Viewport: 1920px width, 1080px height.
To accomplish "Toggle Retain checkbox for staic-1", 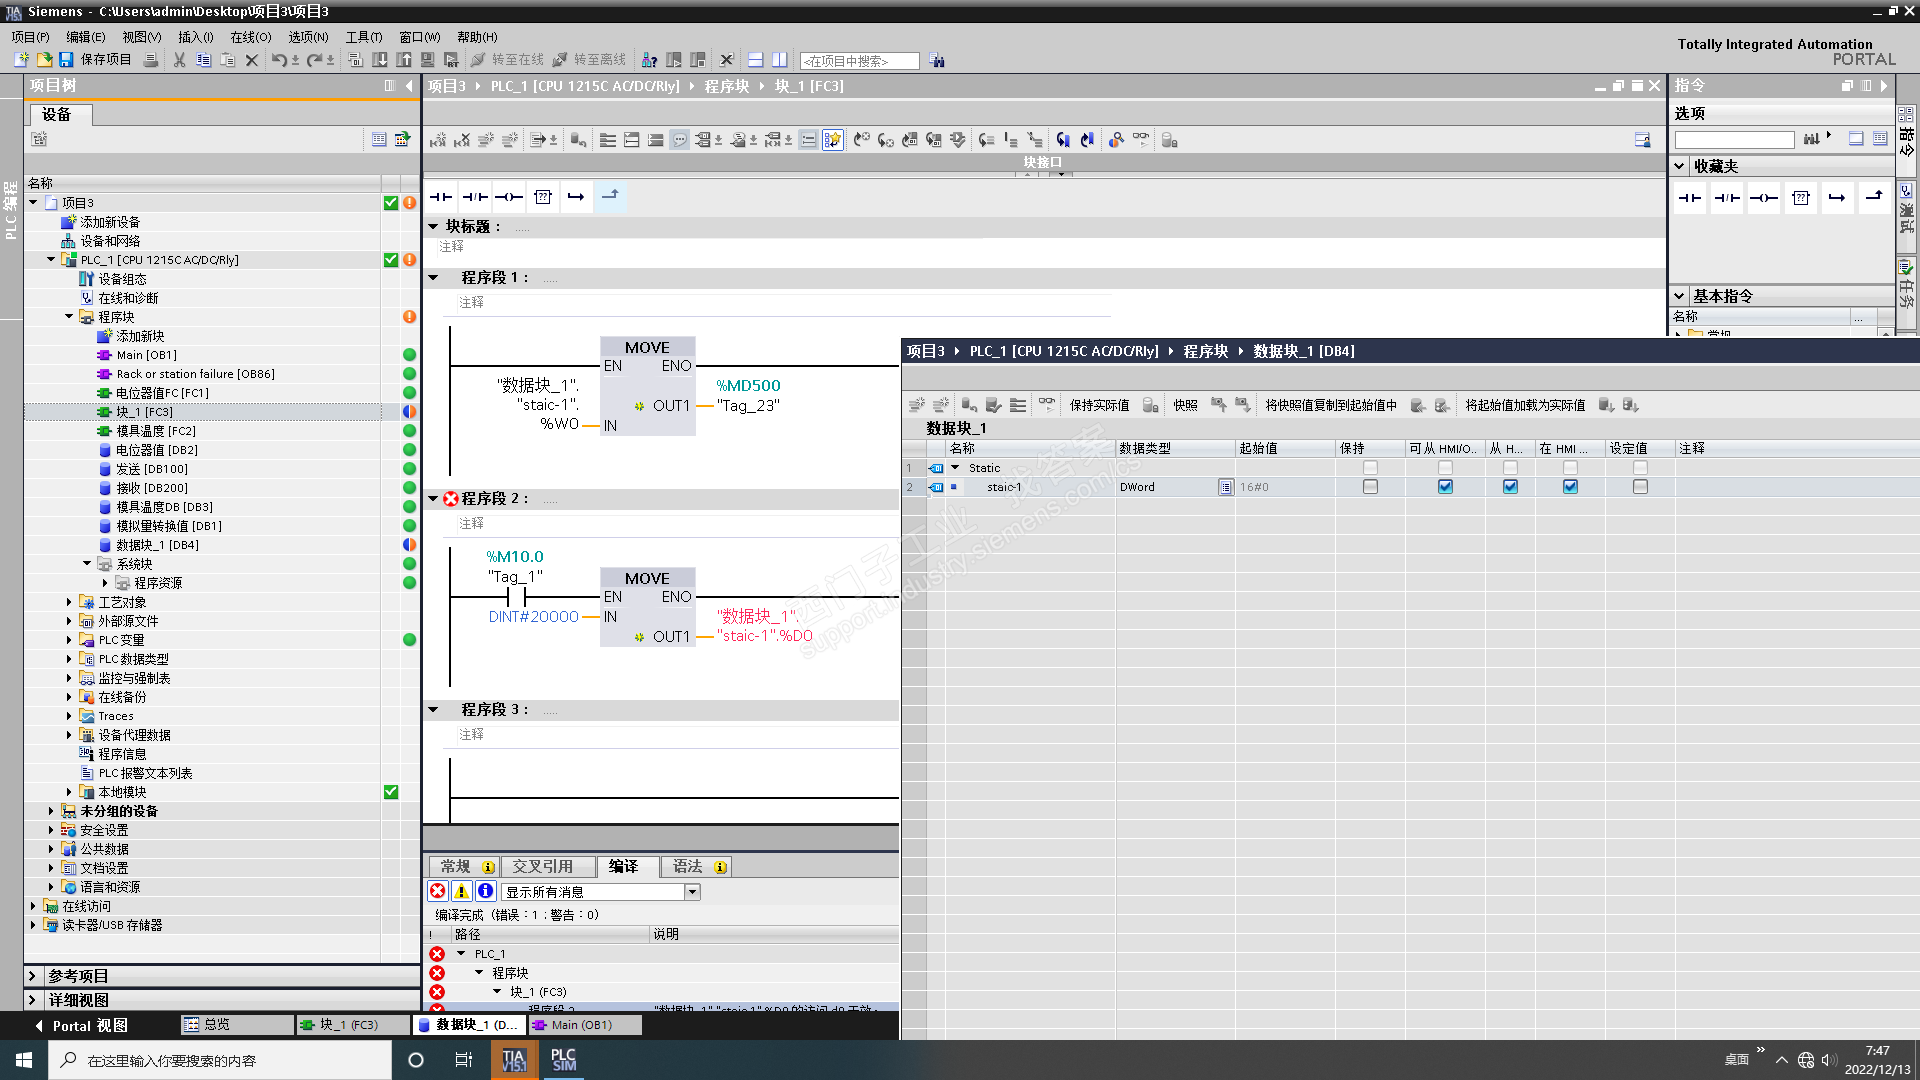I will [x=1370, y=487].
